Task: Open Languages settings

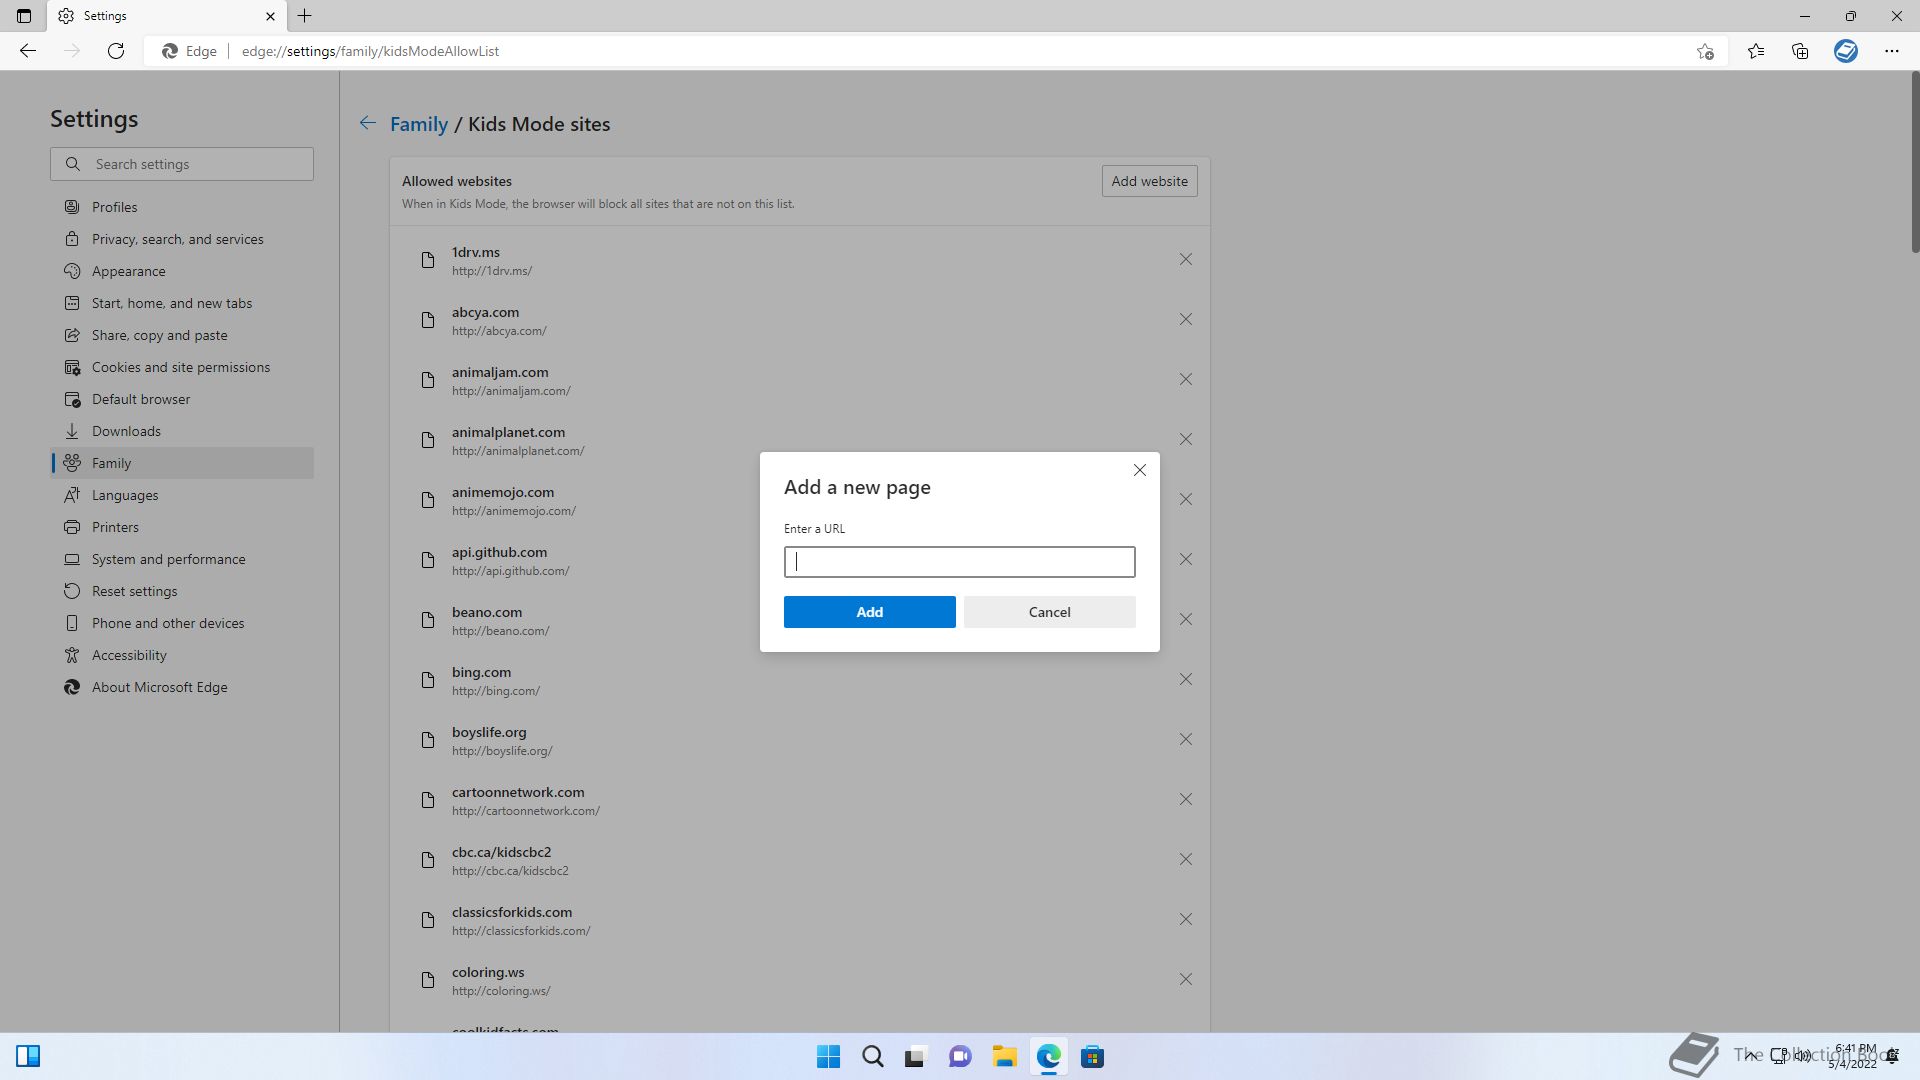Action: (x=182, y=495)
